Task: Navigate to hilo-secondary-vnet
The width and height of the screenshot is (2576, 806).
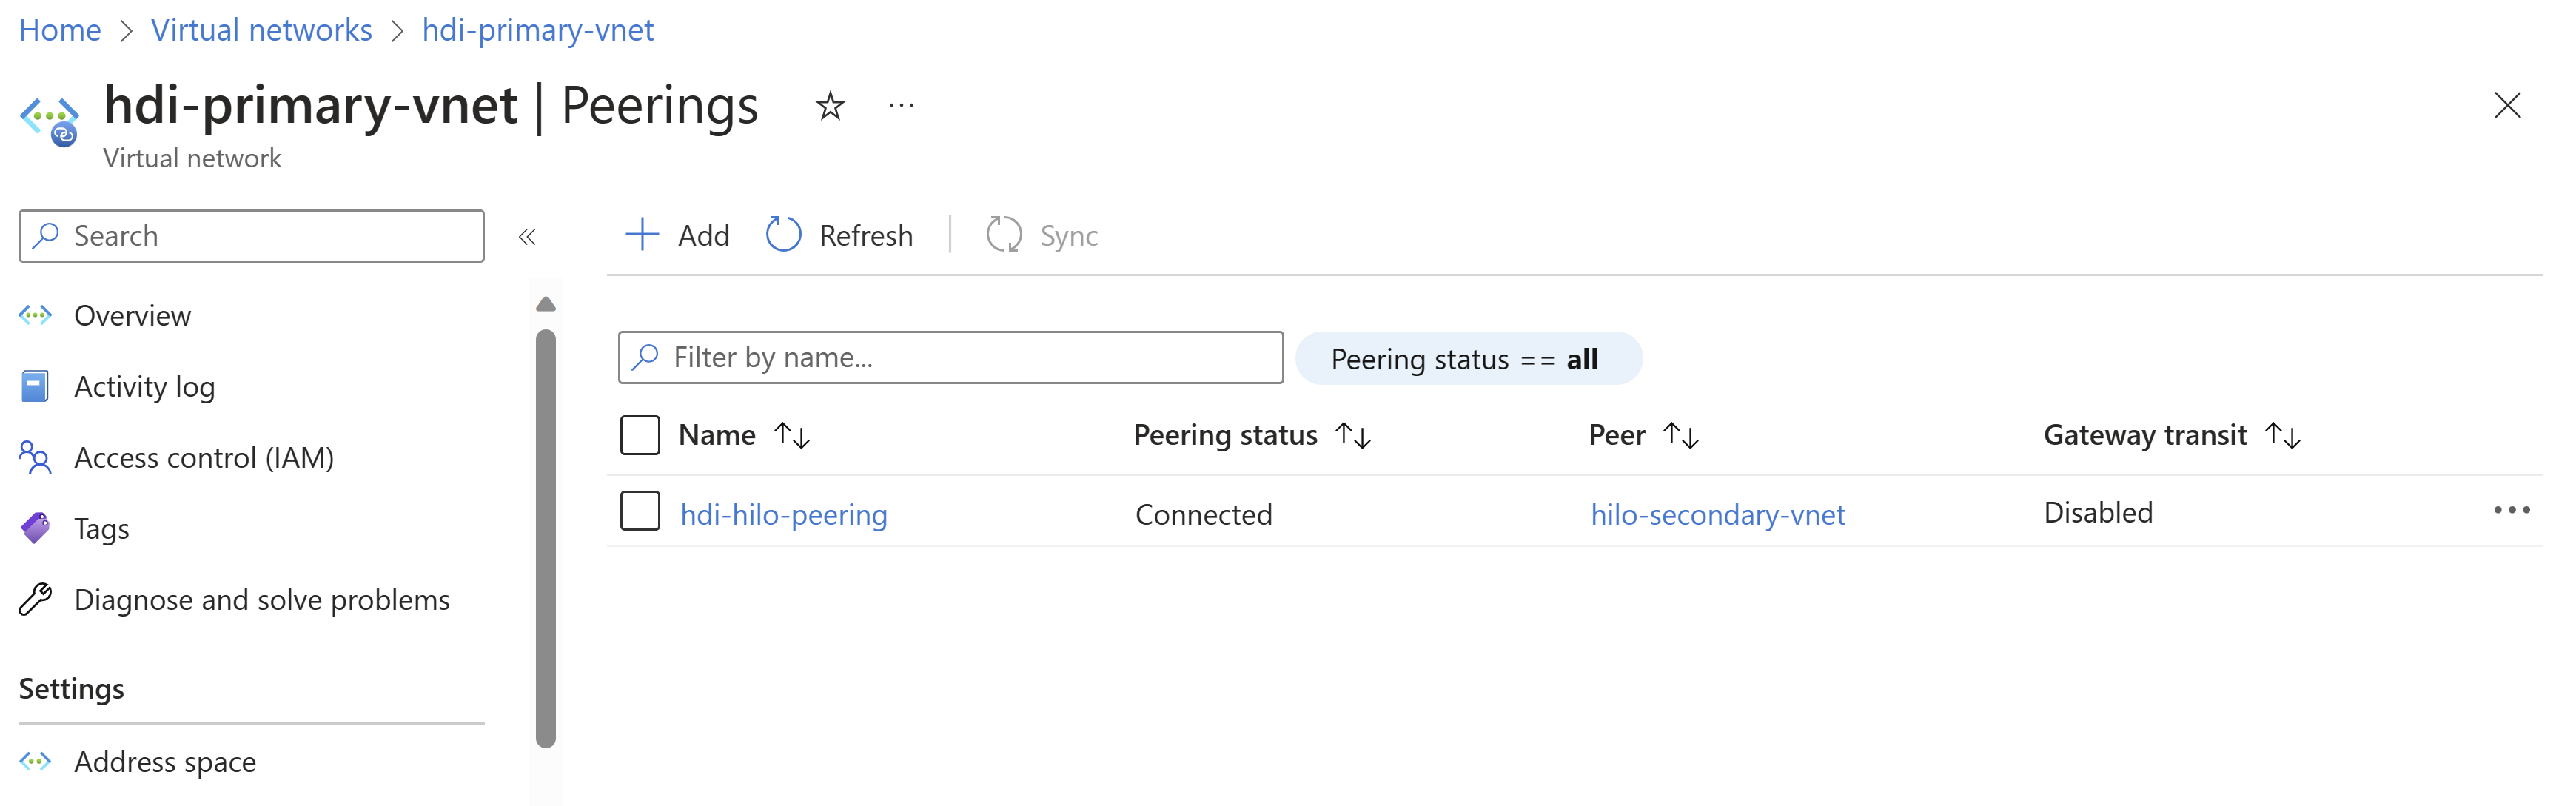Action: click(1718, 514)
